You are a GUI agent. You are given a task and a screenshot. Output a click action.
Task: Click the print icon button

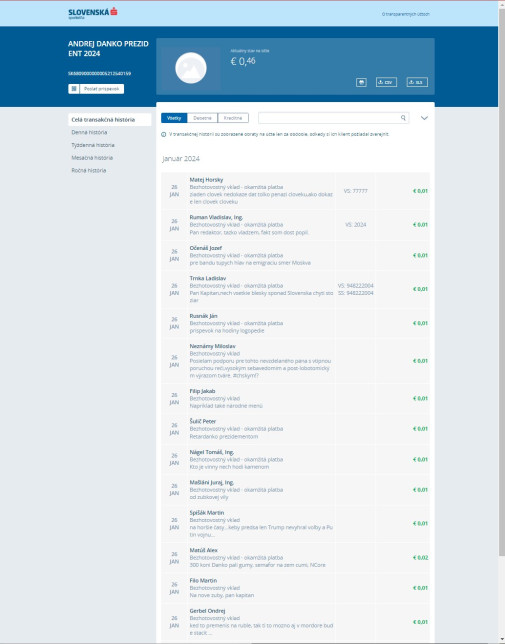[361, 82]
